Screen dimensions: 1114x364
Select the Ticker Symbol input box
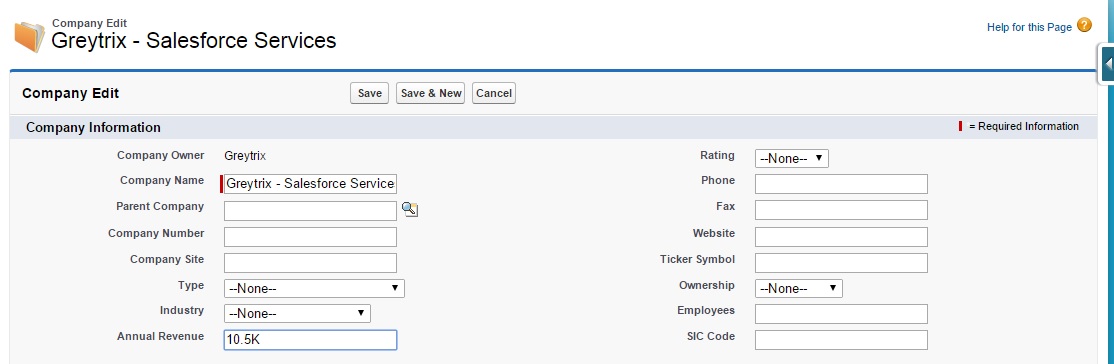pos(841,263)
